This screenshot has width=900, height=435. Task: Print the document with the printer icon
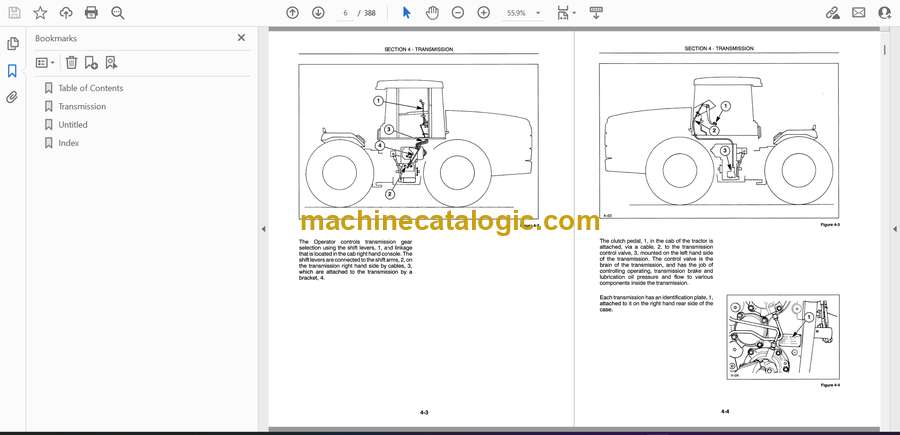92,13
